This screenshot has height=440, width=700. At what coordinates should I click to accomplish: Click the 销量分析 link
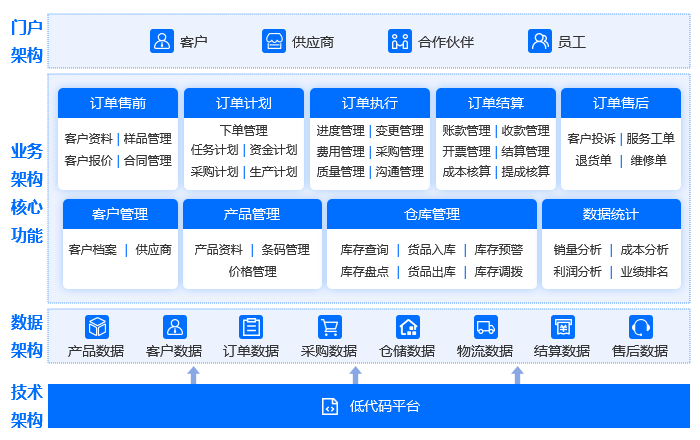(577, 249)
